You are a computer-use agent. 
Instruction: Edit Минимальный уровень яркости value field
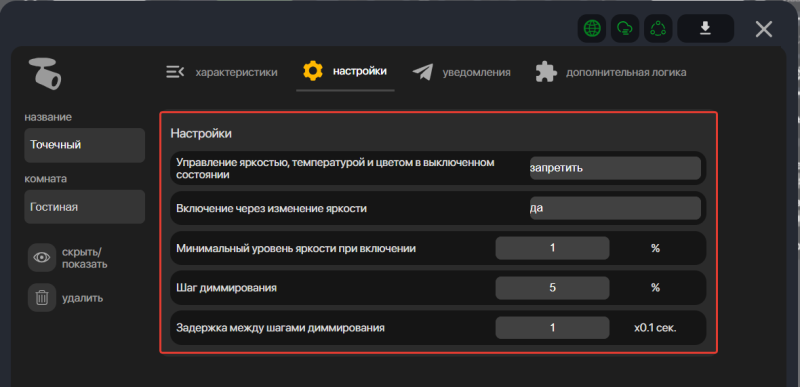[552, 248]
